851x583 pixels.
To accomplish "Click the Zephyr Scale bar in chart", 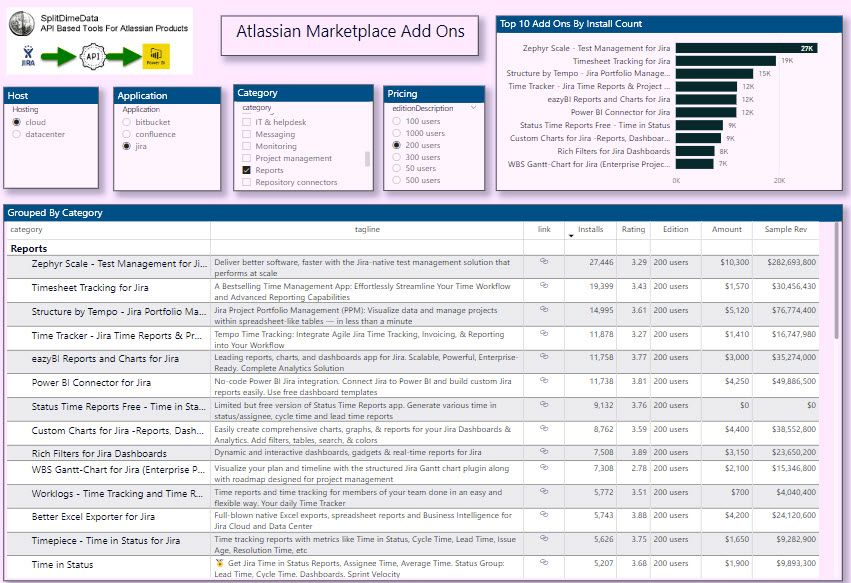I will click(x=746, y=48).
